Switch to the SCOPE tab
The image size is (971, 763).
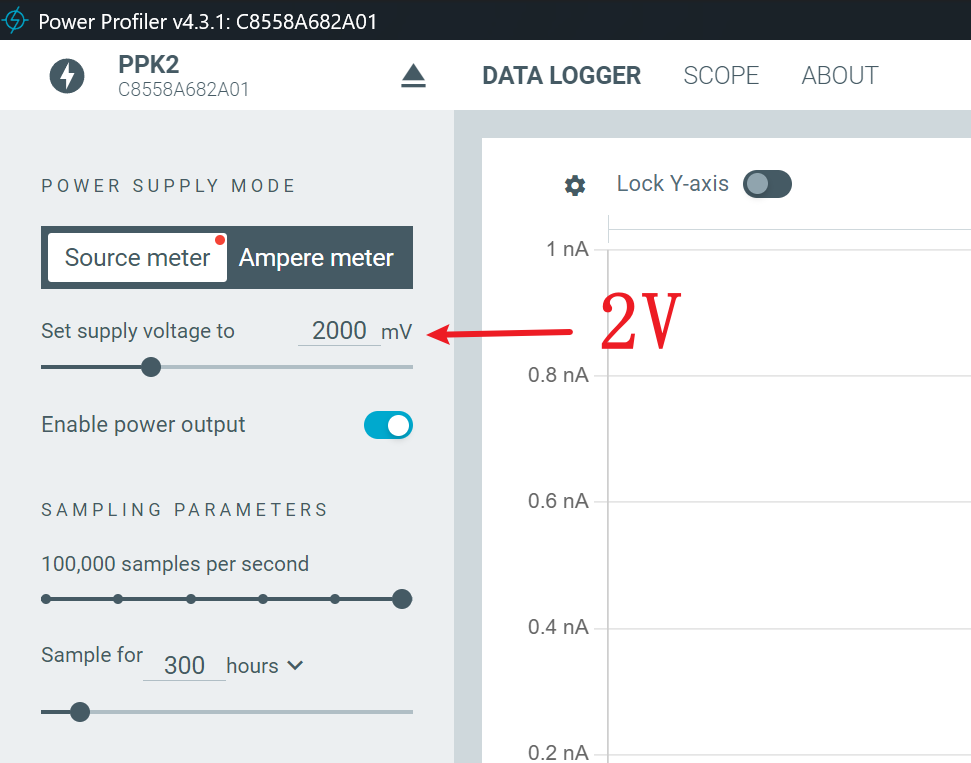tap(721, 76)
